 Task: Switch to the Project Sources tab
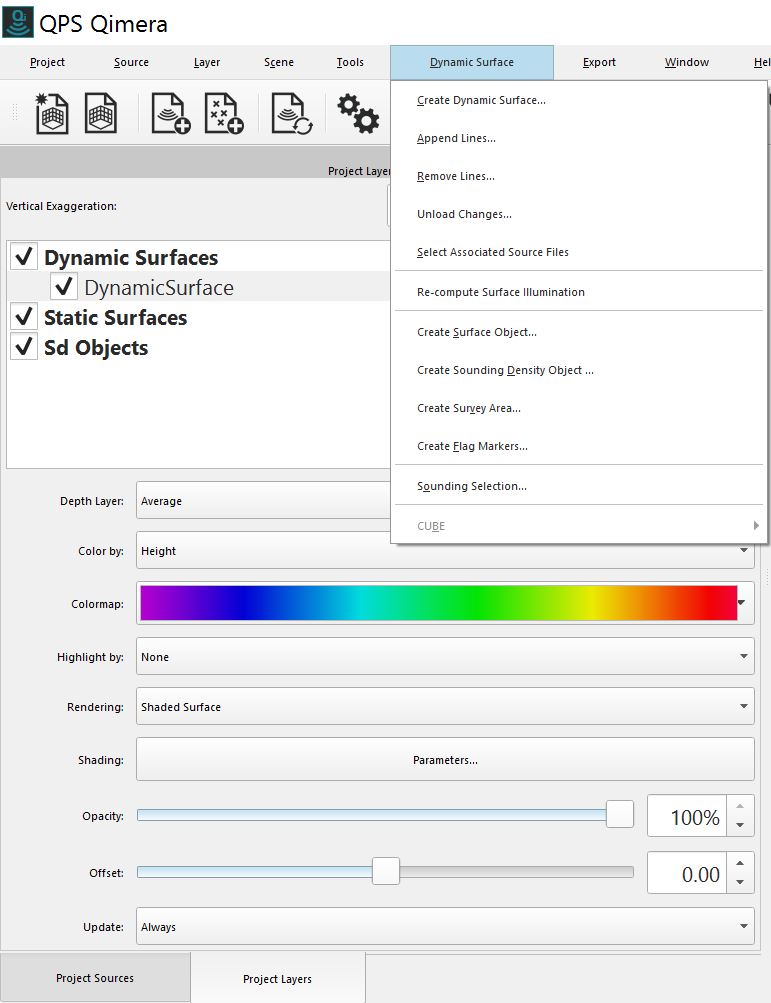[x=95, y=978]
